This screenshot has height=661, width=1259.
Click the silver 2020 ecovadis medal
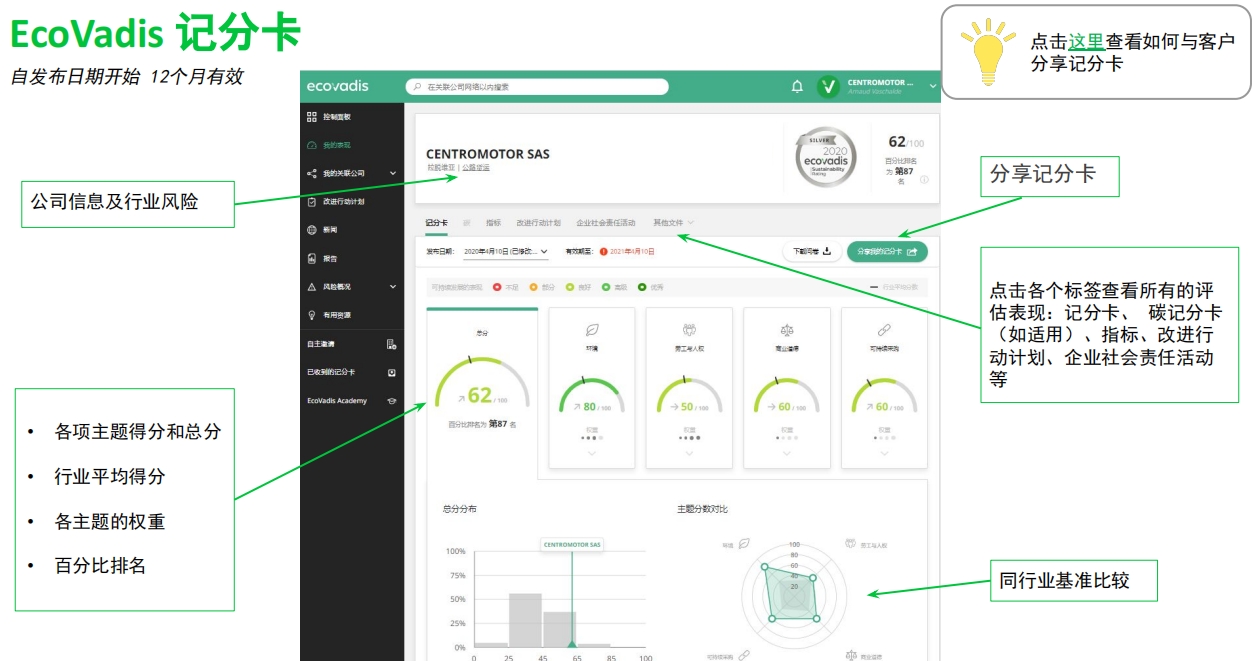826,157
